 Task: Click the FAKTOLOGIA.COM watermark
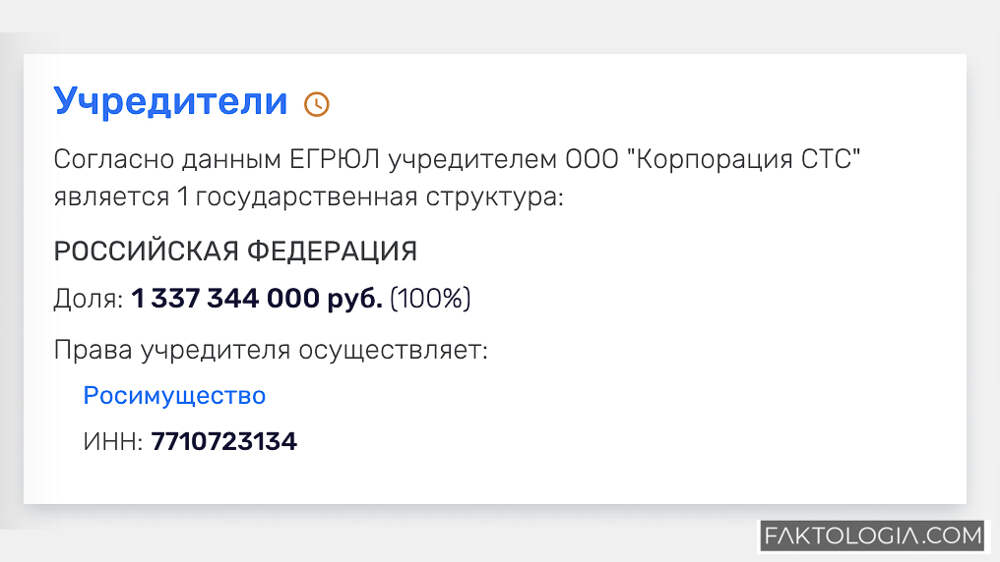(874, 536)
